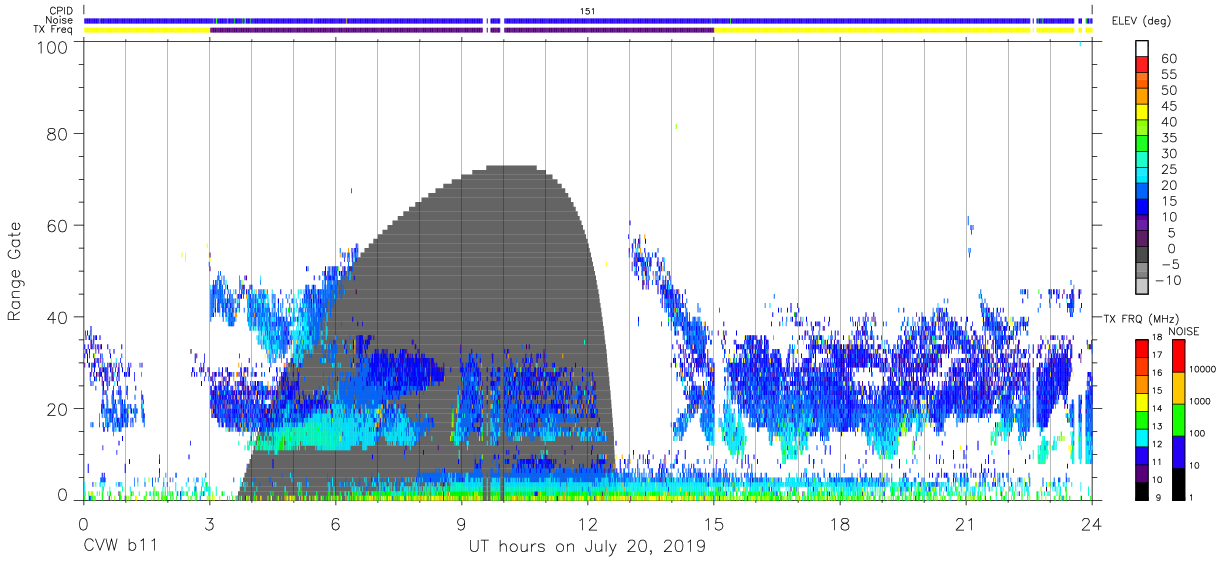1228x567 pixels.
Task: Click the Range Gate y-axis title
Action: coord(15,271)
